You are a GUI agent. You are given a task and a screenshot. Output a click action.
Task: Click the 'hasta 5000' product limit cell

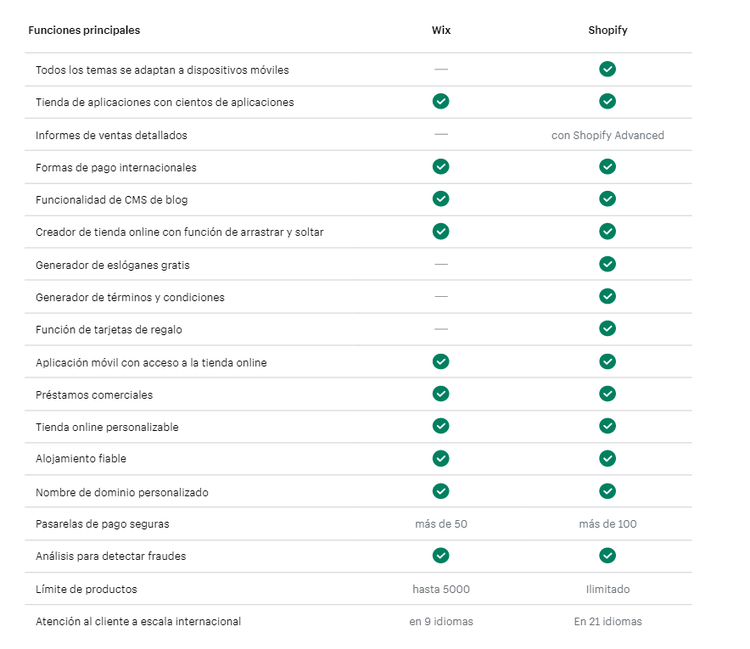(441, 589)
